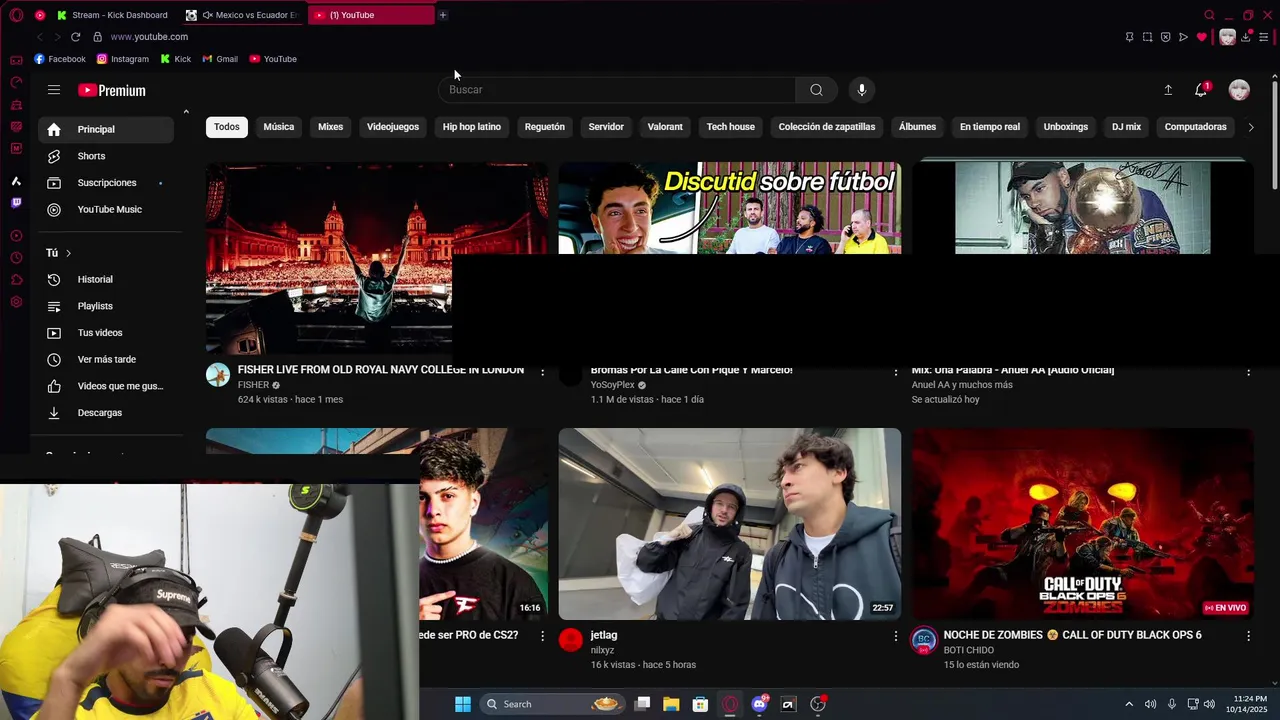The height and width of the screenshot is (720, 1280).
Task: Open the YouTube upload/create icon
Action: 1168,90
